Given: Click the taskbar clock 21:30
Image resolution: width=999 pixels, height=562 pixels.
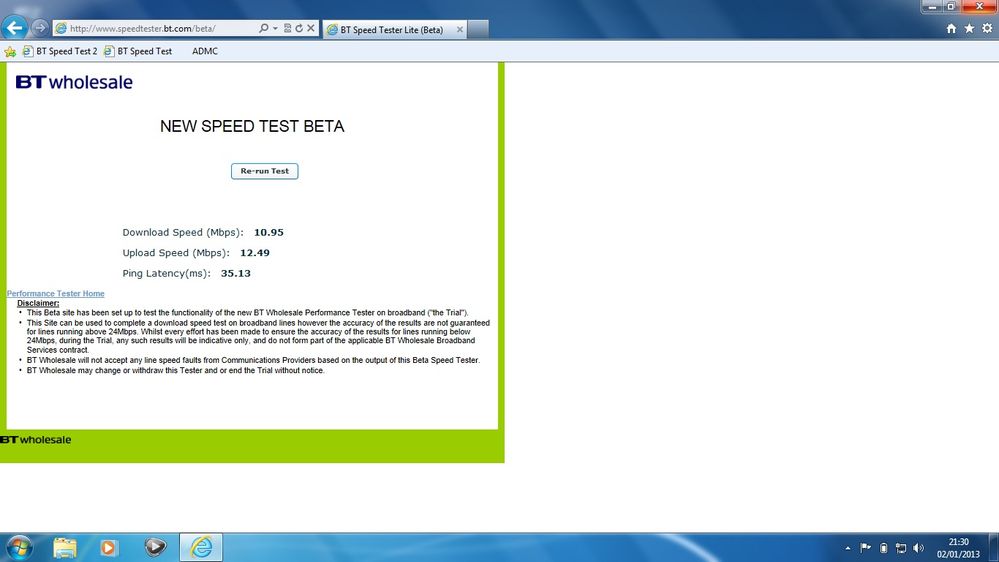Looking at the screenshot, I should [958, 548].
